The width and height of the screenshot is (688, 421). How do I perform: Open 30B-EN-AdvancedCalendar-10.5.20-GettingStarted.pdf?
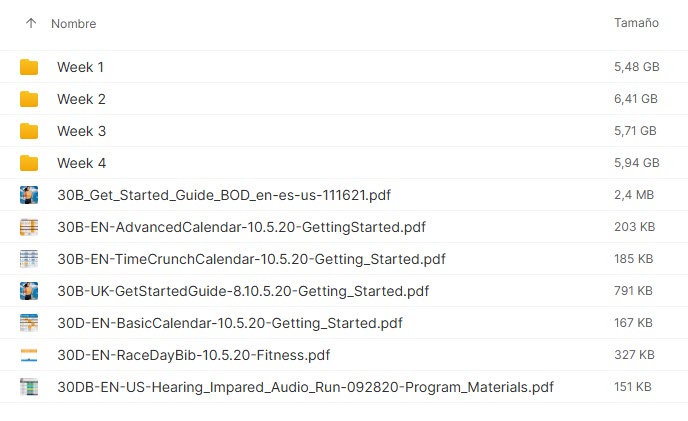[241, 227]
